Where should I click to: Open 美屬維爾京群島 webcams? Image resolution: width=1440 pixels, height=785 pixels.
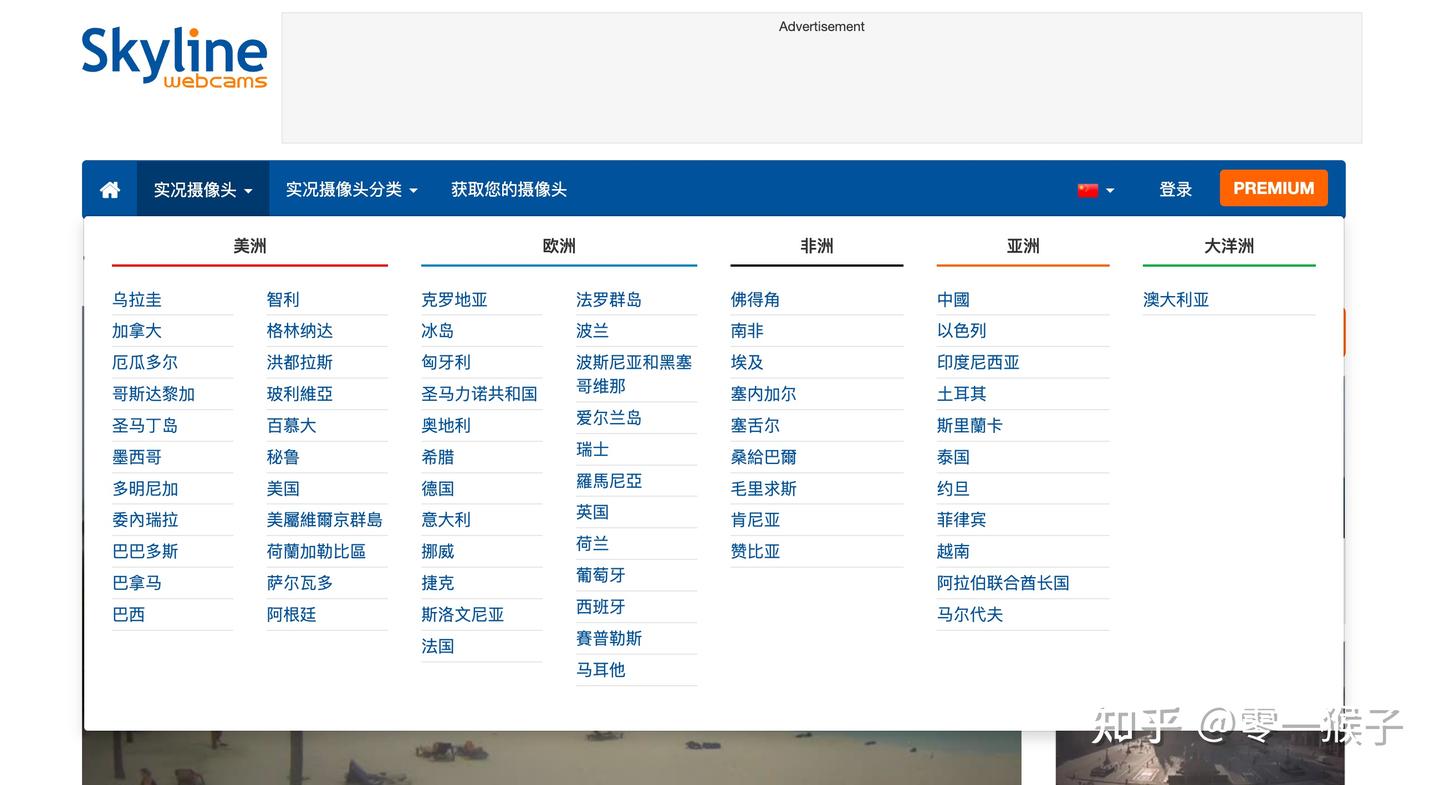324,520
